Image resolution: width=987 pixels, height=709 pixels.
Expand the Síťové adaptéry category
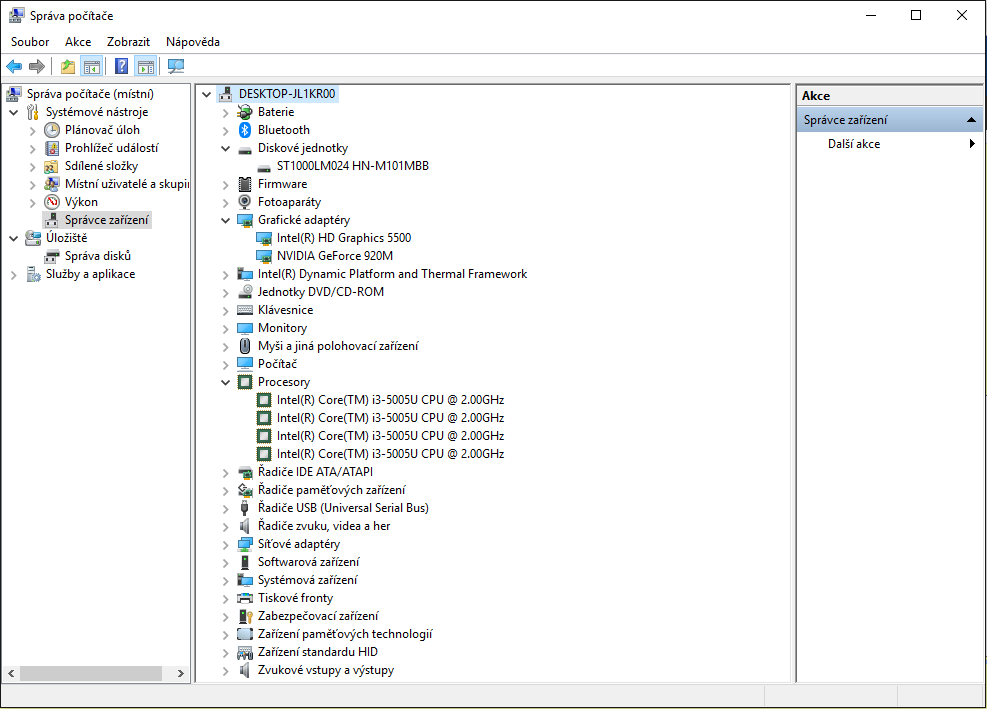(226, 544)
